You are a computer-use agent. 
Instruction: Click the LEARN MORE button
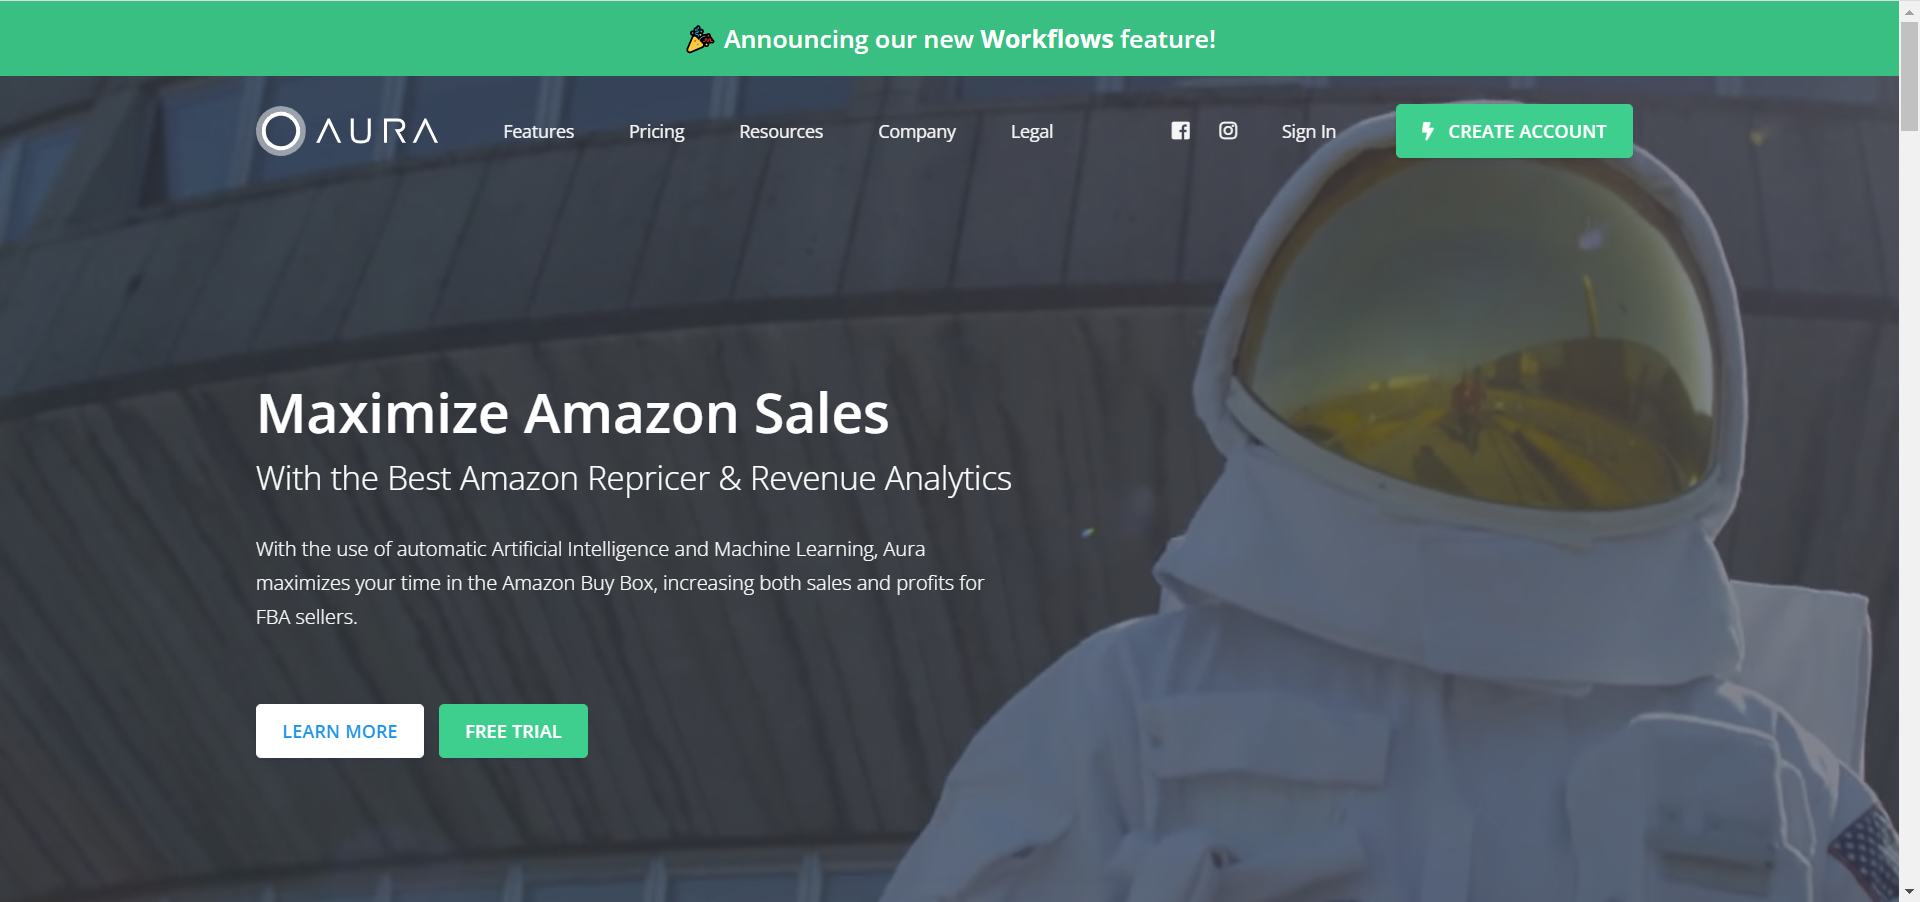coord(340,731)
